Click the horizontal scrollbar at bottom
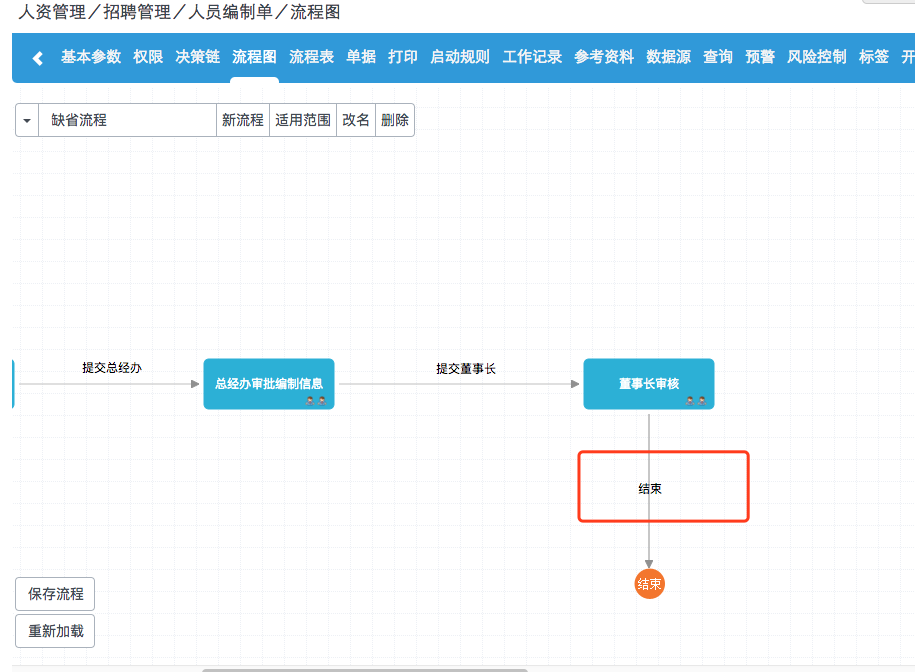The width and height of the screenshot is (915, 672). click(x=365, y=669)
